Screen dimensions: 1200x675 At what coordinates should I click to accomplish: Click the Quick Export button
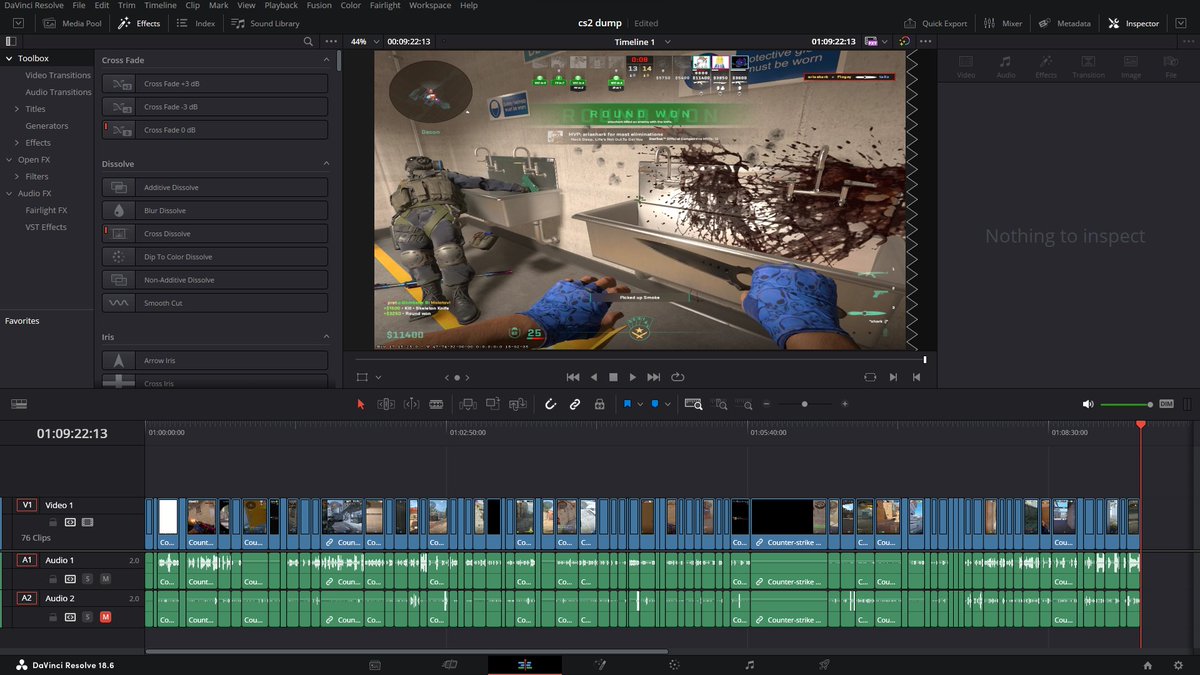point(936,22)
